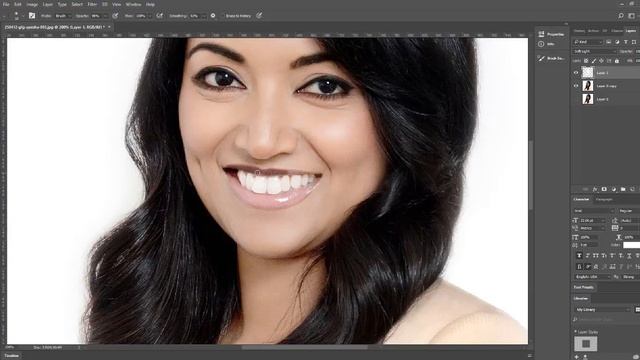Screen dimensions: 640x360
Task: Open the Search icon at top right
Action: pos(621,16)
